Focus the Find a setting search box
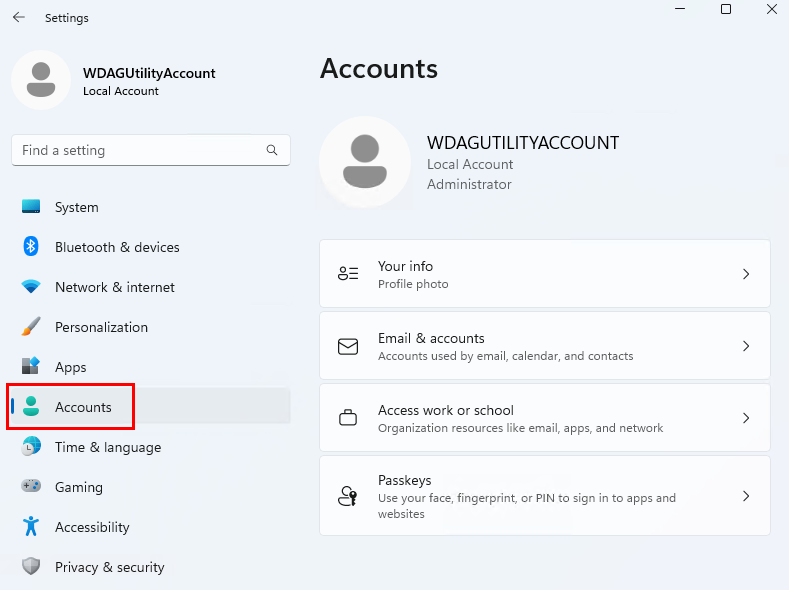The height and width of the screenshot is (590, 789). pyautogui.click(x=151, y=150)
